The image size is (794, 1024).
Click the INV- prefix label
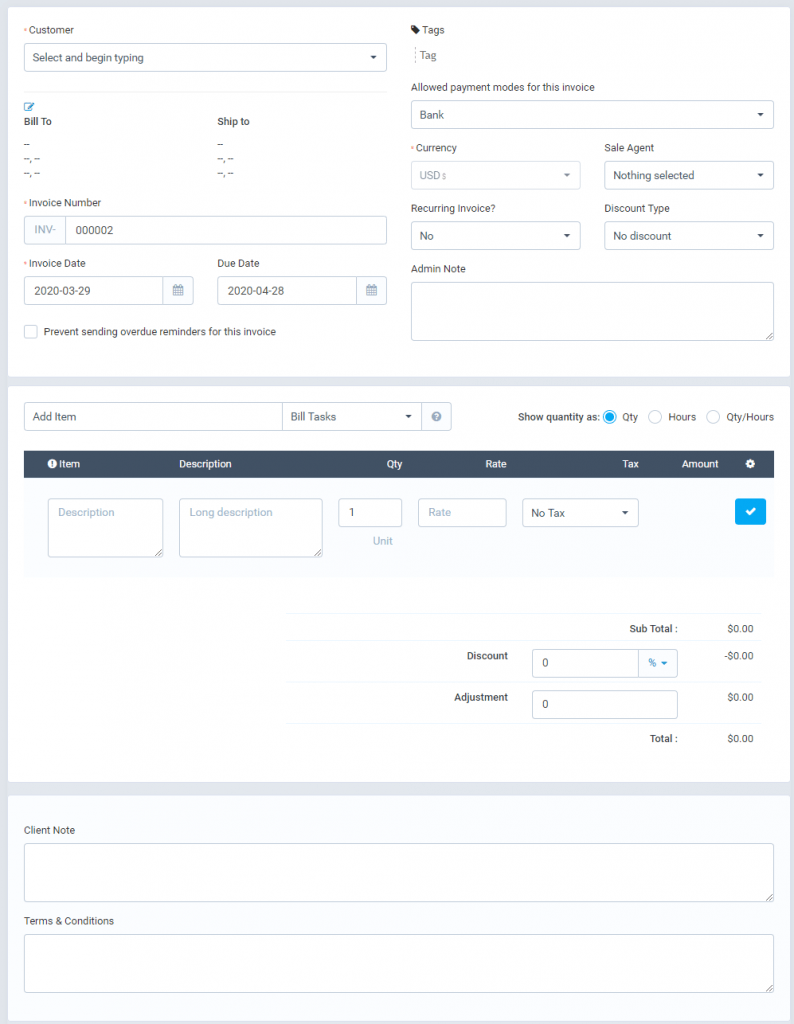[x=45, y=230]
